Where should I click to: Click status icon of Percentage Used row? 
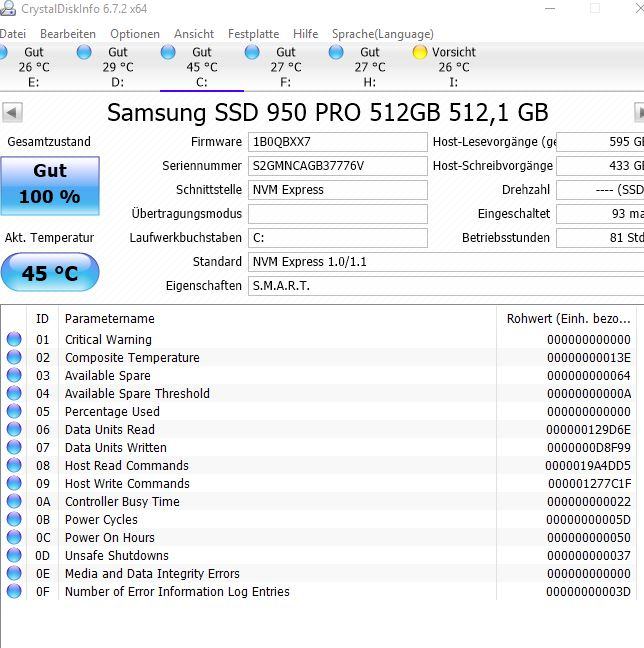click(x=14, y=411)
